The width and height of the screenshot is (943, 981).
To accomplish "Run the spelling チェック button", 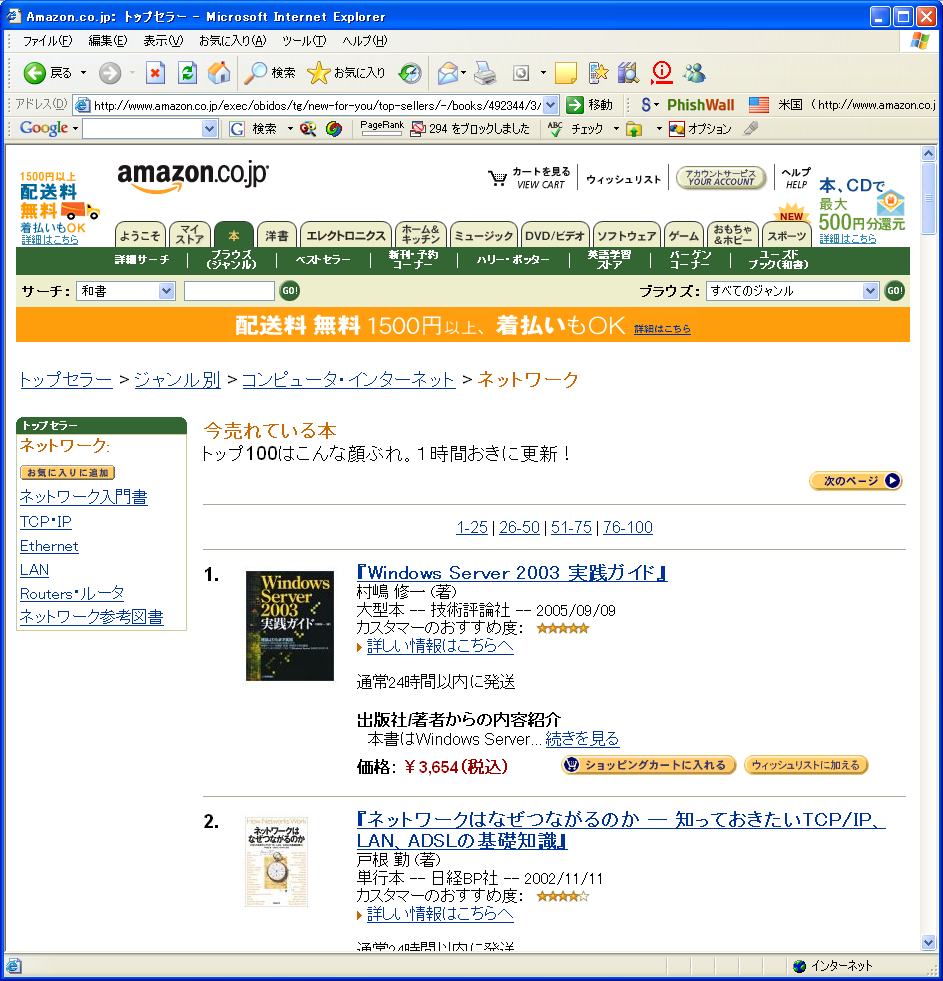I will 576,129.
